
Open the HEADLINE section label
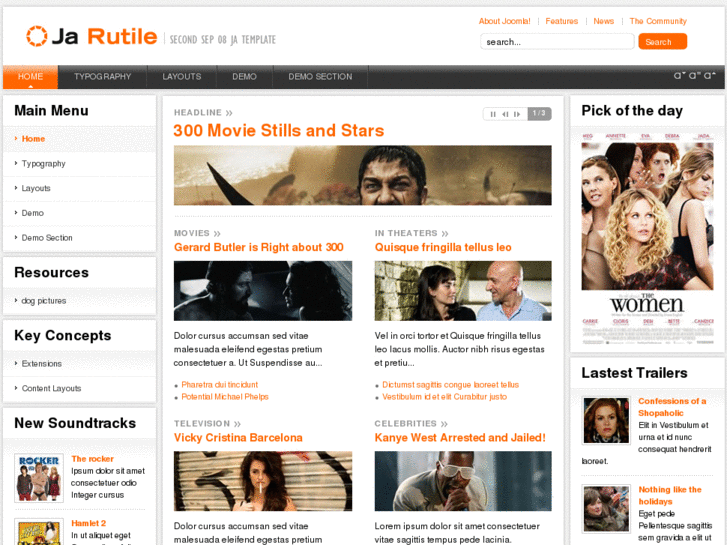coord(203,113)
